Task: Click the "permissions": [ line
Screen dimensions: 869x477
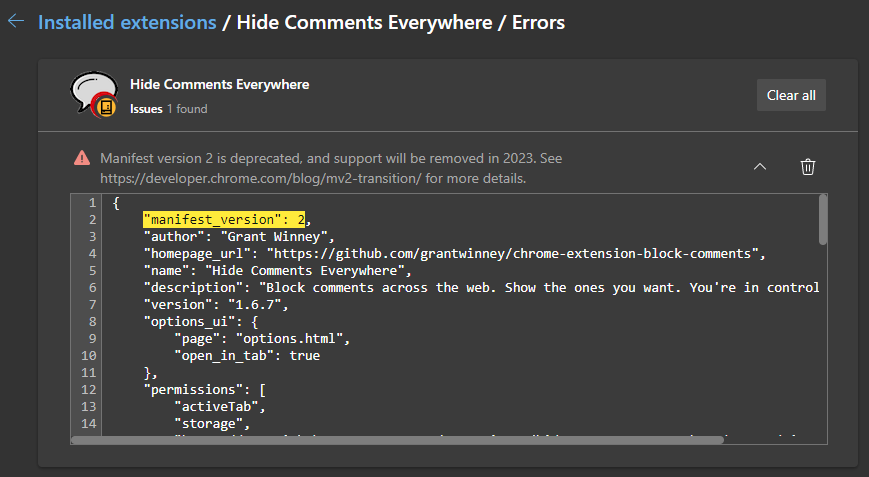Action: pyautogui.click(x=205, y=390)
